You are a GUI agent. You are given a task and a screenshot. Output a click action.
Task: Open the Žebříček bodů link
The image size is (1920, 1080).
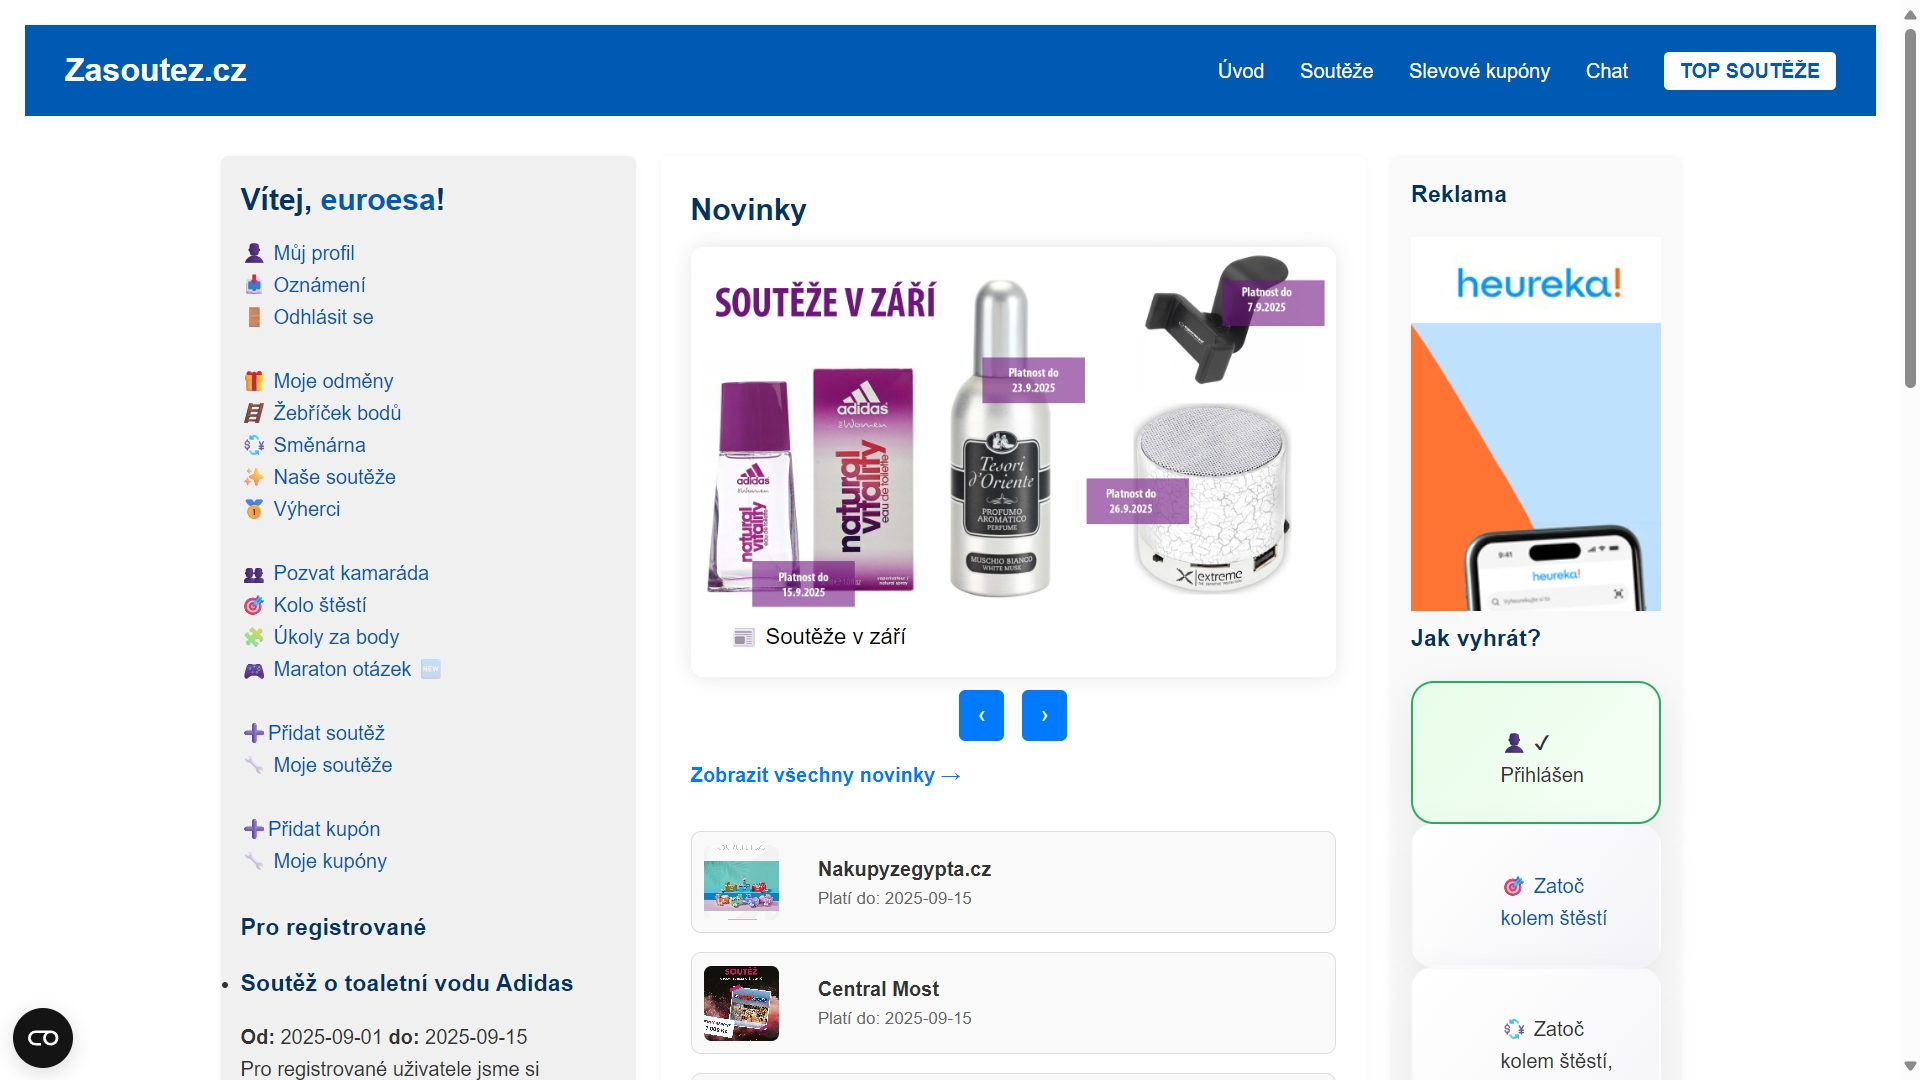337,413
